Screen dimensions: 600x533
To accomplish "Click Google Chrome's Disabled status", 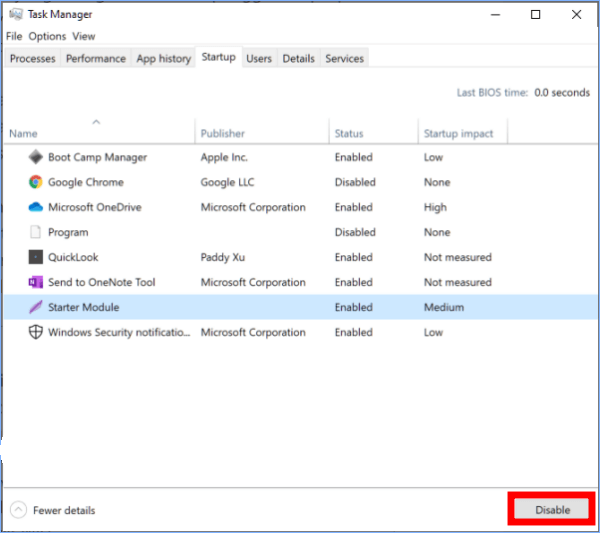I will click(x=355, y=182).
